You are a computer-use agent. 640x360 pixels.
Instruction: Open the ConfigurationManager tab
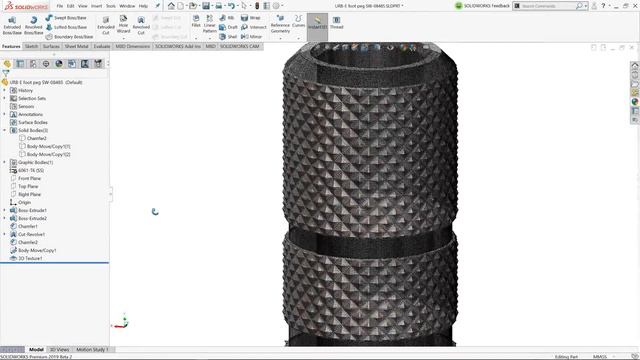tap(33, 64)
